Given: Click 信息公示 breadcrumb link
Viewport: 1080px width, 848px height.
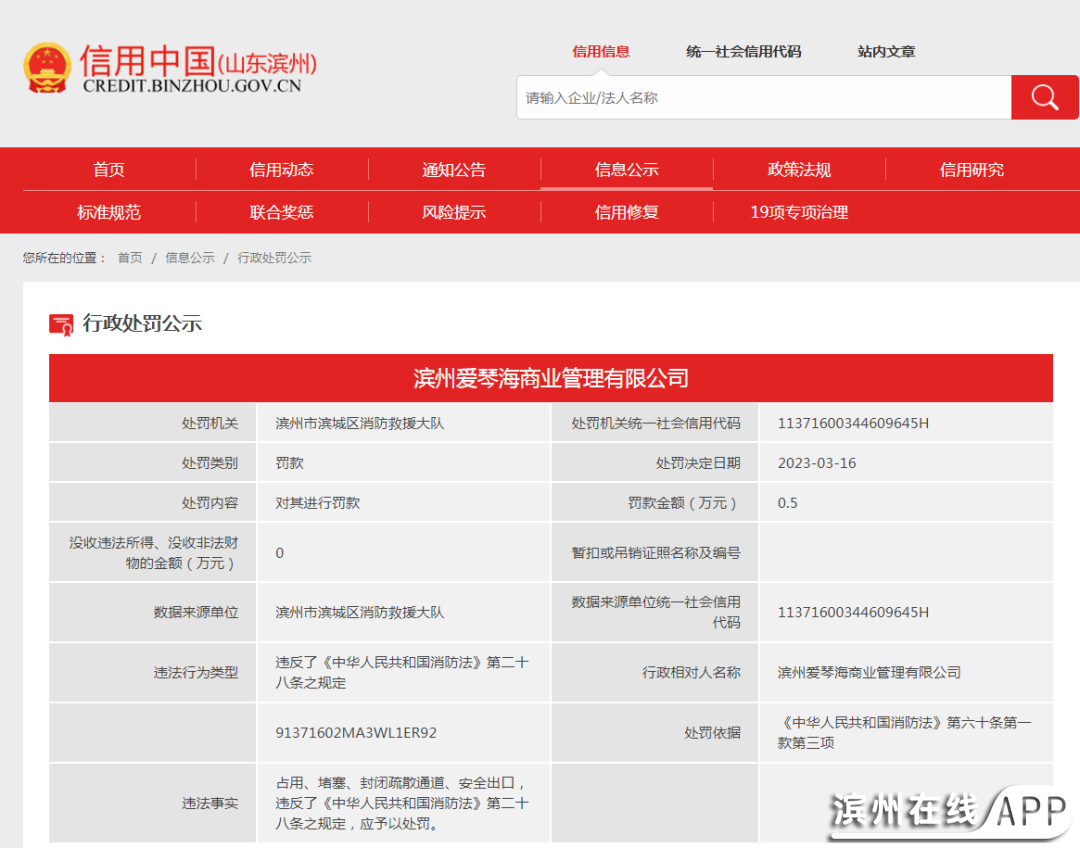Looking at the screenshot, I should pyautogui.click(x=190, y=258).
